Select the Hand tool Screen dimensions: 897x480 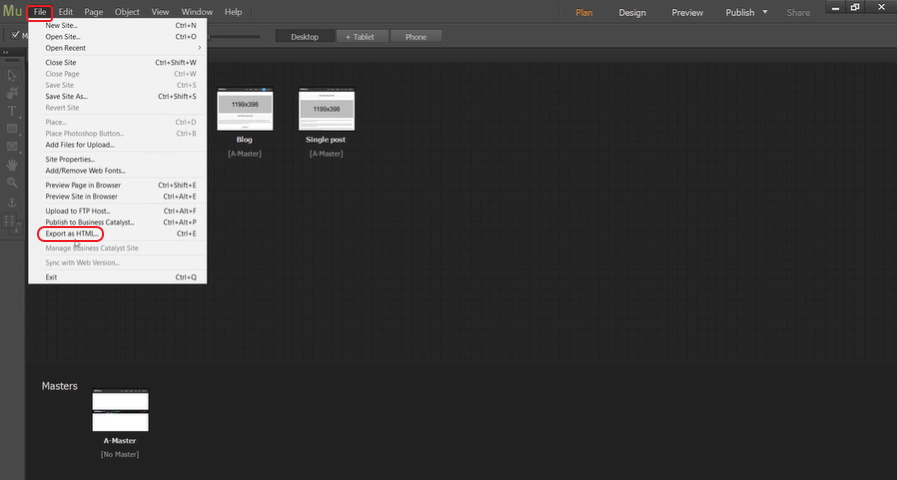point(12,165)
